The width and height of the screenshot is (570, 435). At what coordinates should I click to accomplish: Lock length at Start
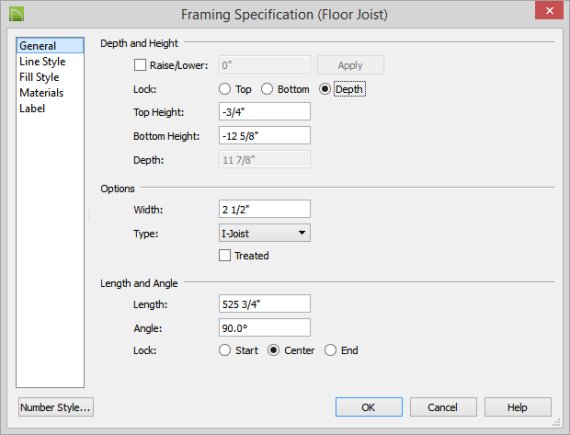click(x=225, y=350)
